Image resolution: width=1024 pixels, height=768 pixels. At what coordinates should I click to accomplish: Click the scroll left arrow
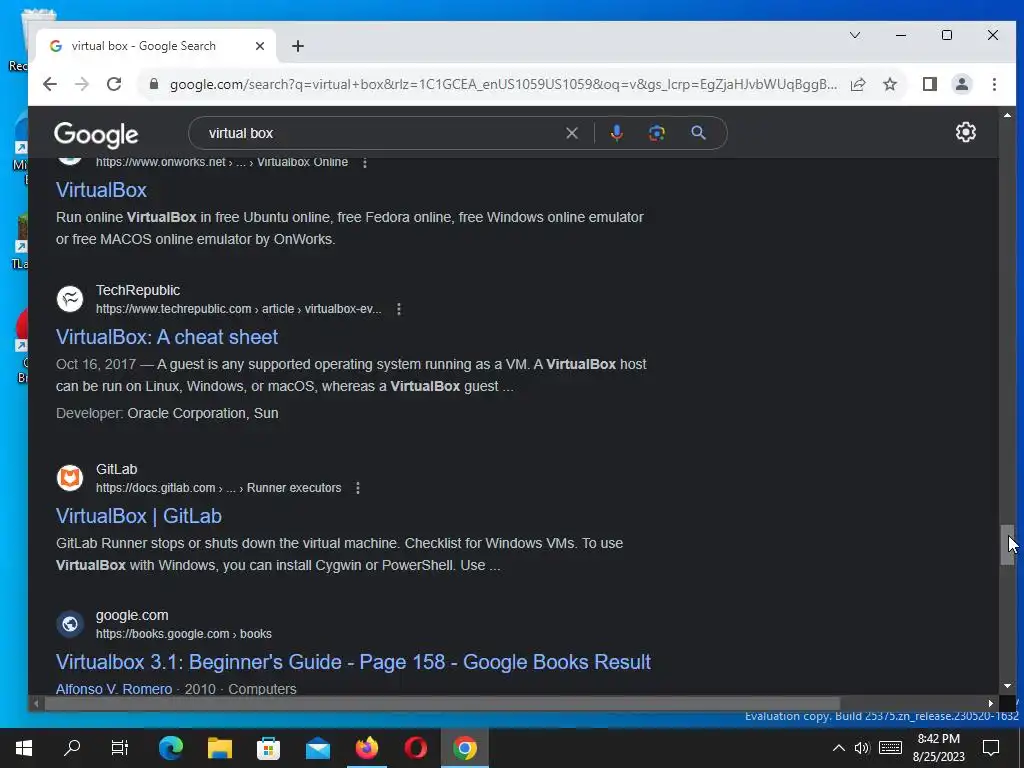pos(36,703)
